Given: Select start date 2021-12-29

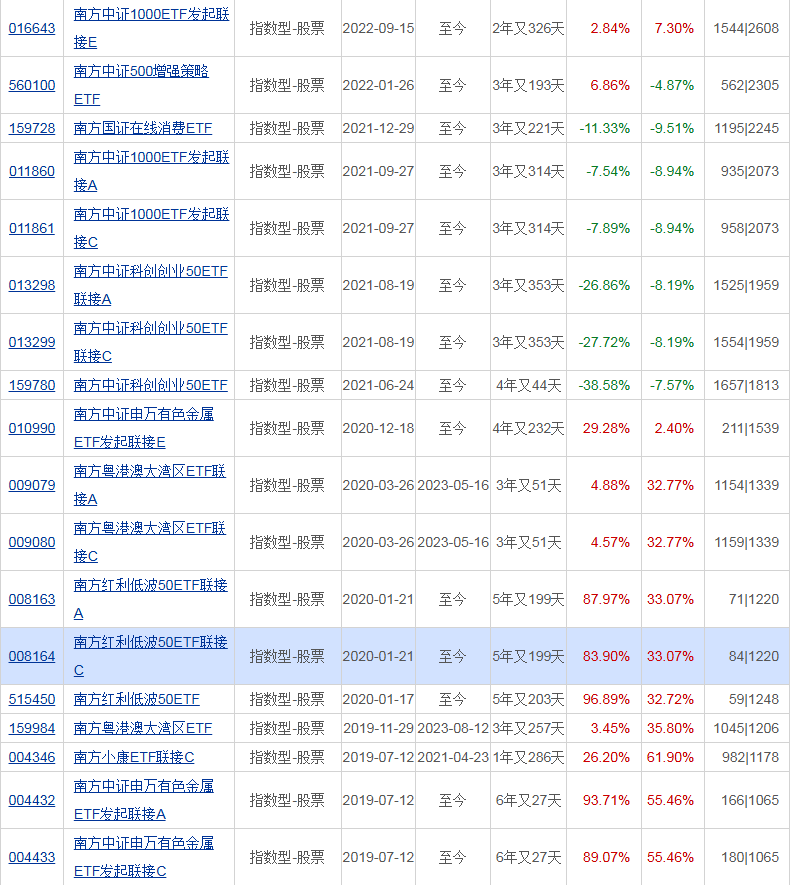Looking at the screenshot, I should 378,128.
